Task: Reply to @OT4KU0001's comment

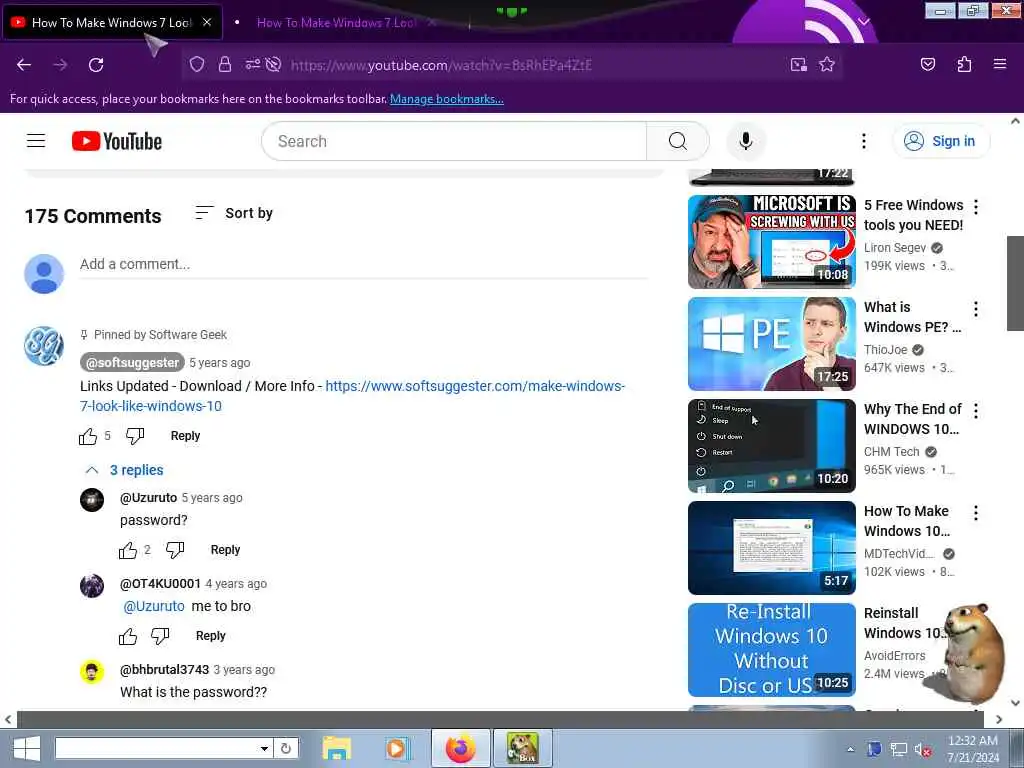Action: click(210, 636)
